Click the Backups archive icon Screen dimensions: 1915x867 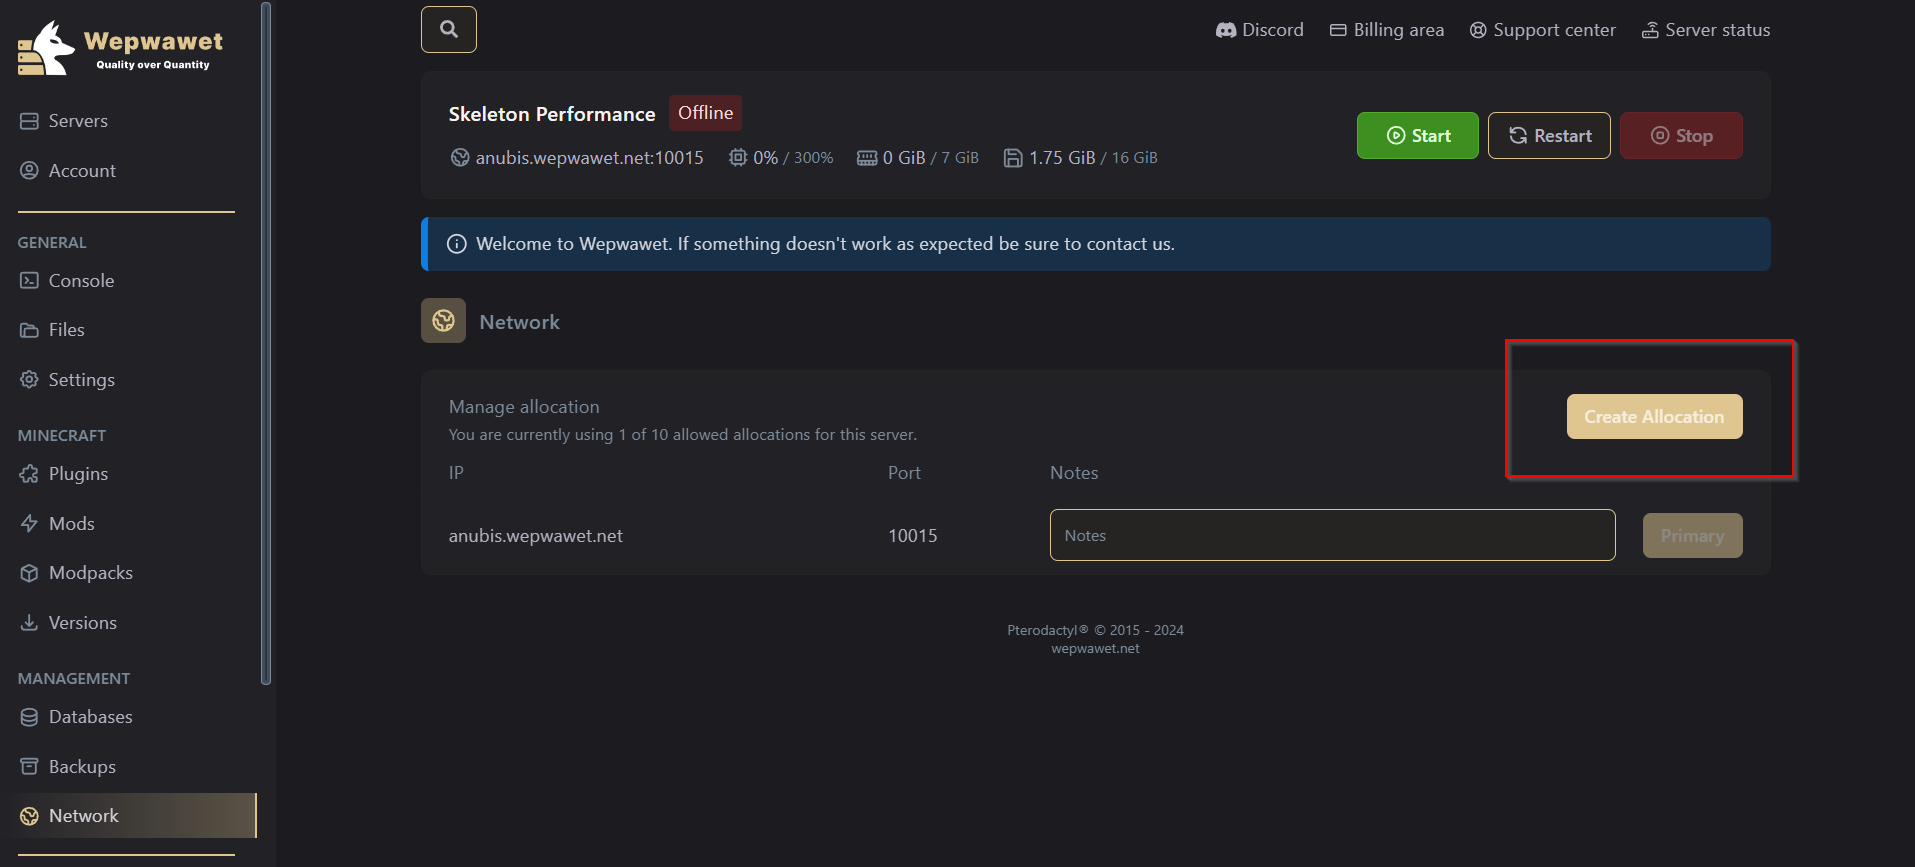coord(29,767)
